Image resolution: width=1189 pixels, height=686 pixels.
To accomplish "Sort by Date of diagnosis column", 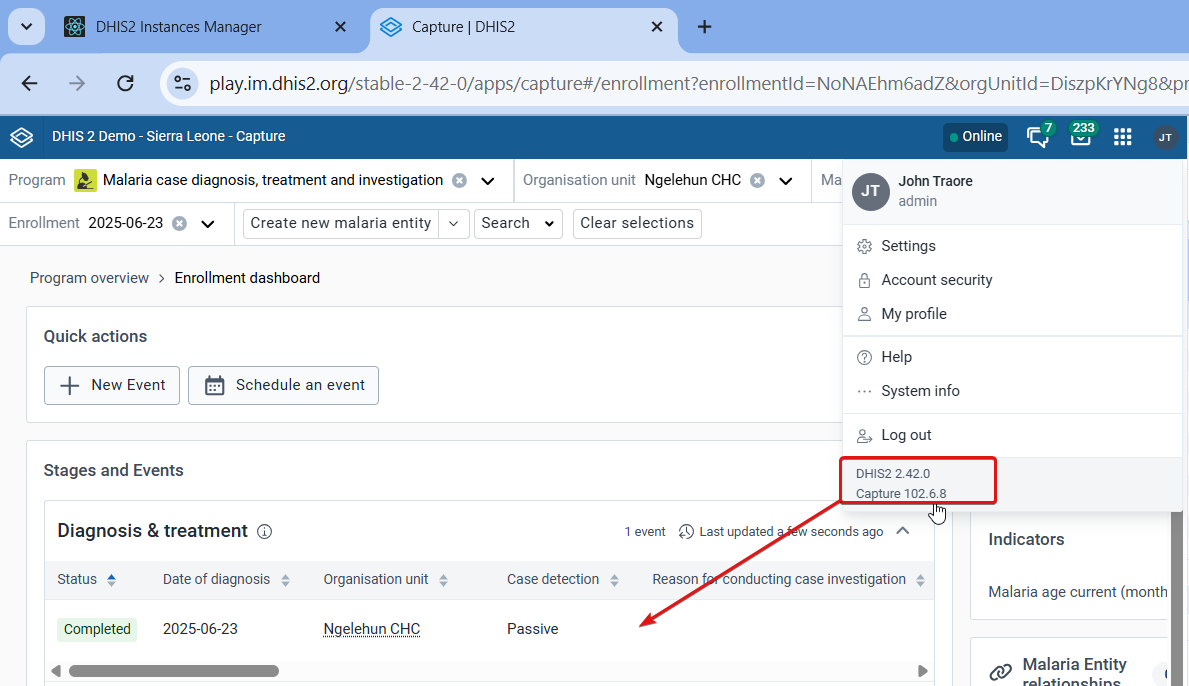I will pos(285,580).
